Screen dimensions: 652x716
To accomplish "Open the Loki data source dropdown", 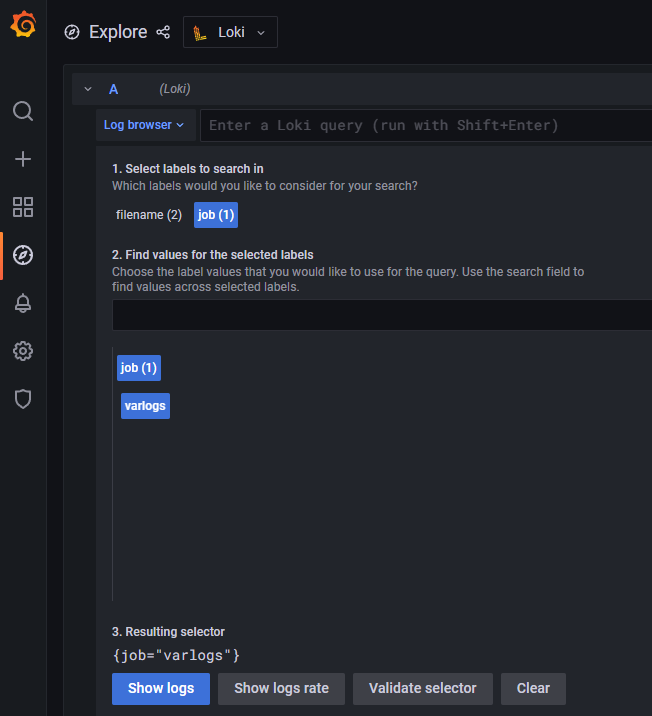I will [x=230, y=32].
